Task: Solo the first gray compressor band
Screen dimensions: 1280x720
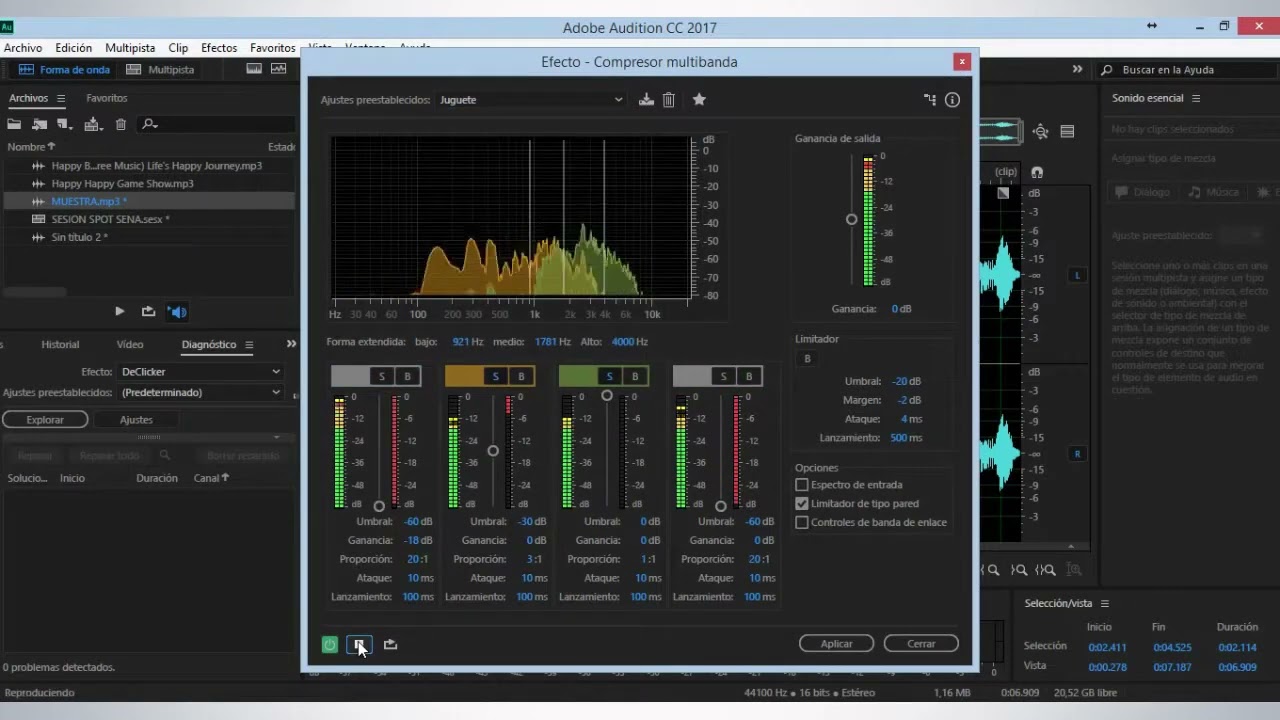Action: point(381,376)
